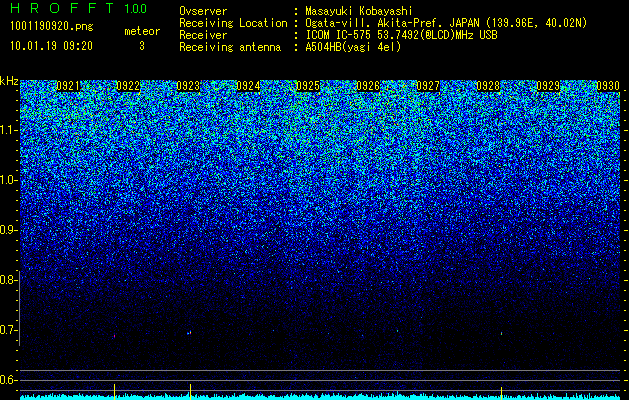Click the 0923 time label
629x400 pixels.
point(188,86)
